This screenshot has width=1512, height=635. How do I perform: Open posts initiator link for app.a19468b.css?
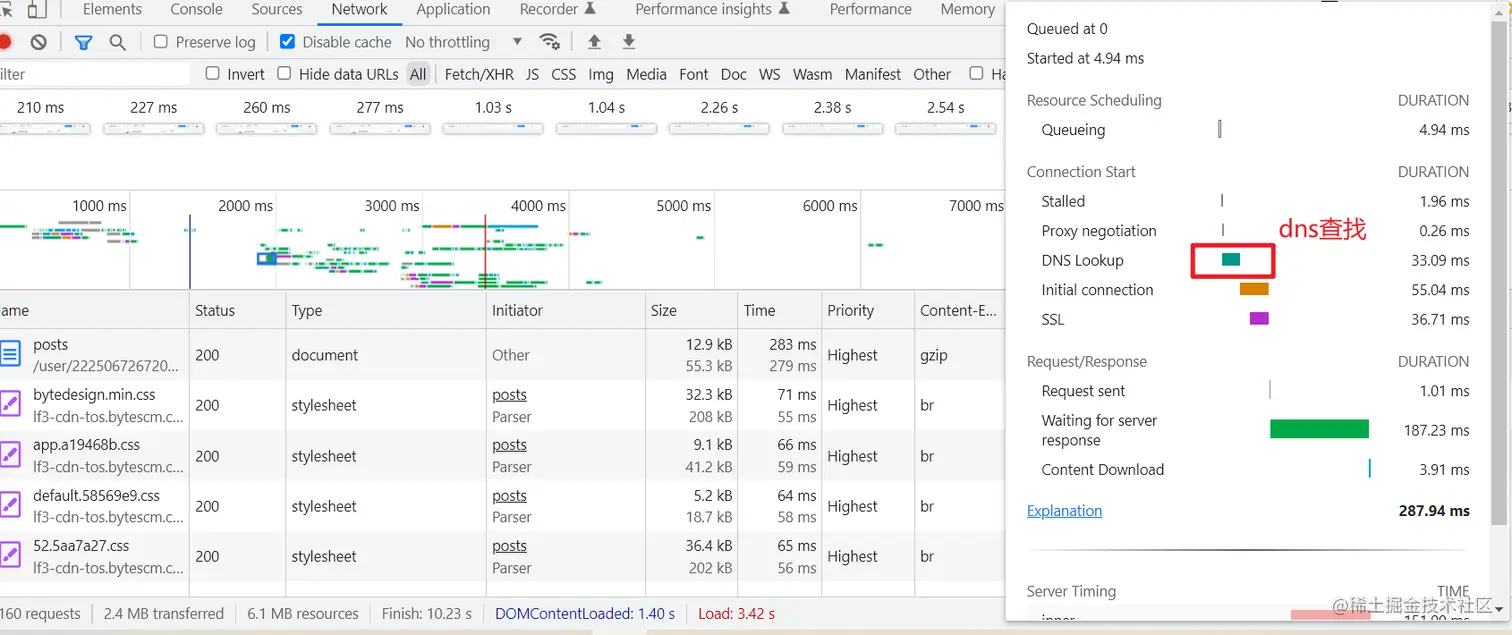pyautogui.click(x=509, y=445)
